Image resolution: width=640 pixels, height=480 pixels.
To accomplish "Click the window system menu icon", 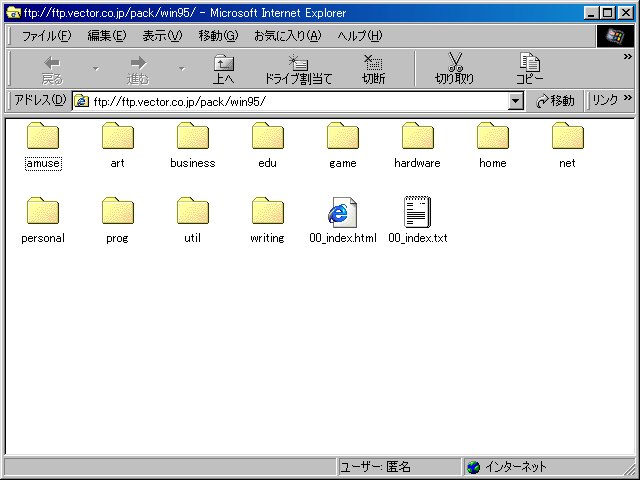I will [x=14, y=13].
